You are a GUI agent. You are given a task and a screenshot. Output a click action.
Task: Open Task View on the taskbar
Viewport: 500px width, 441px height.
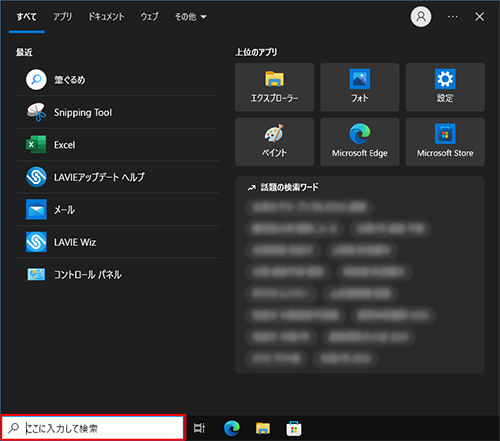199,428
